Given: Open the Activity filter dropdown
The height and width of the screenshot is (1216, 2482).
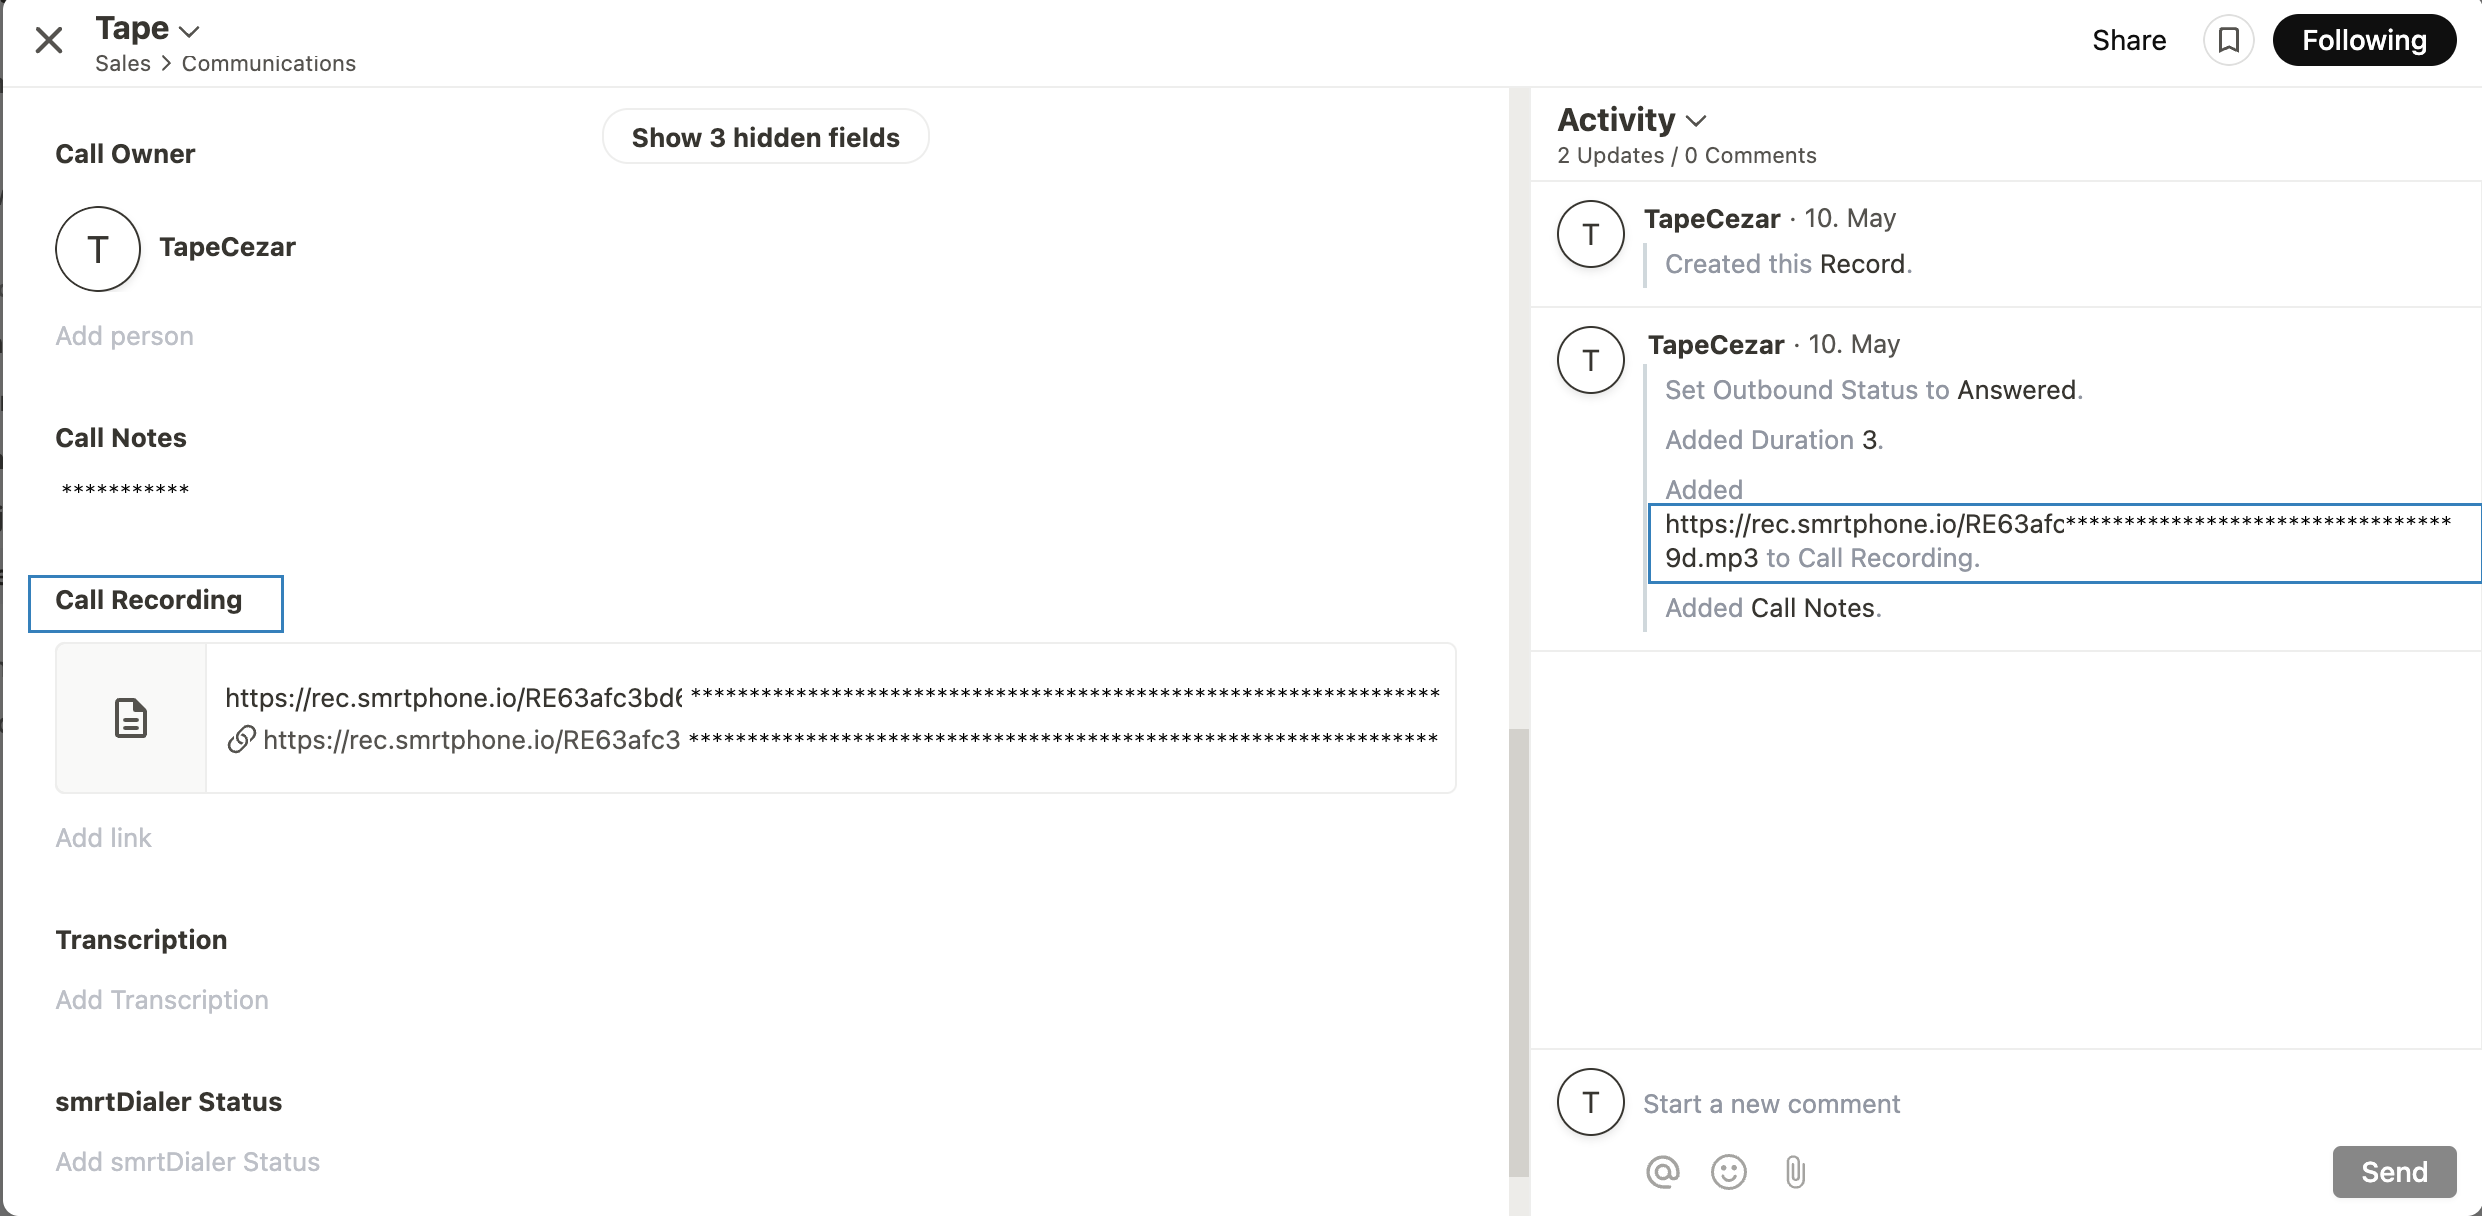Looking at the screenshot, I should coord(1695,121).
